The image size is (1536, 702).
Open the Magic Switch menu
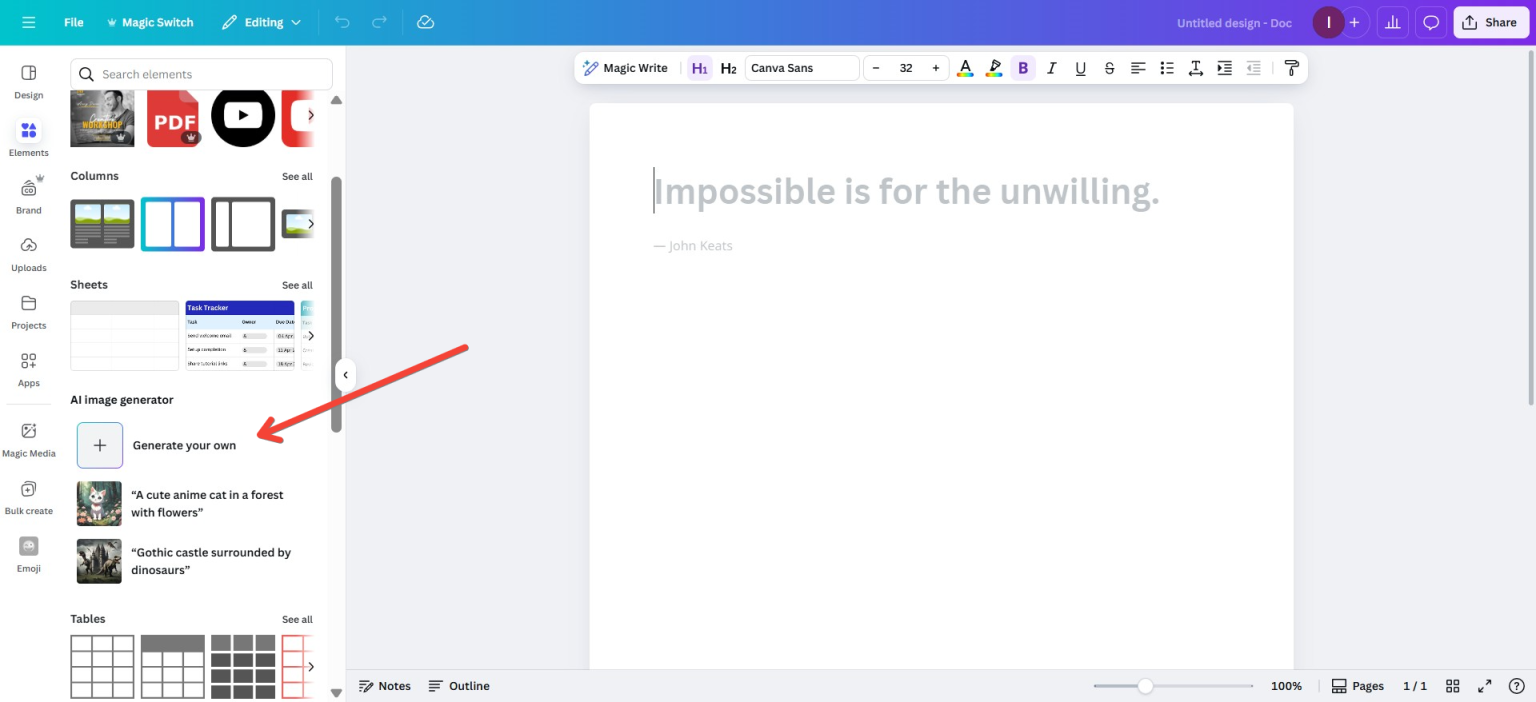[x=149, y=22]
